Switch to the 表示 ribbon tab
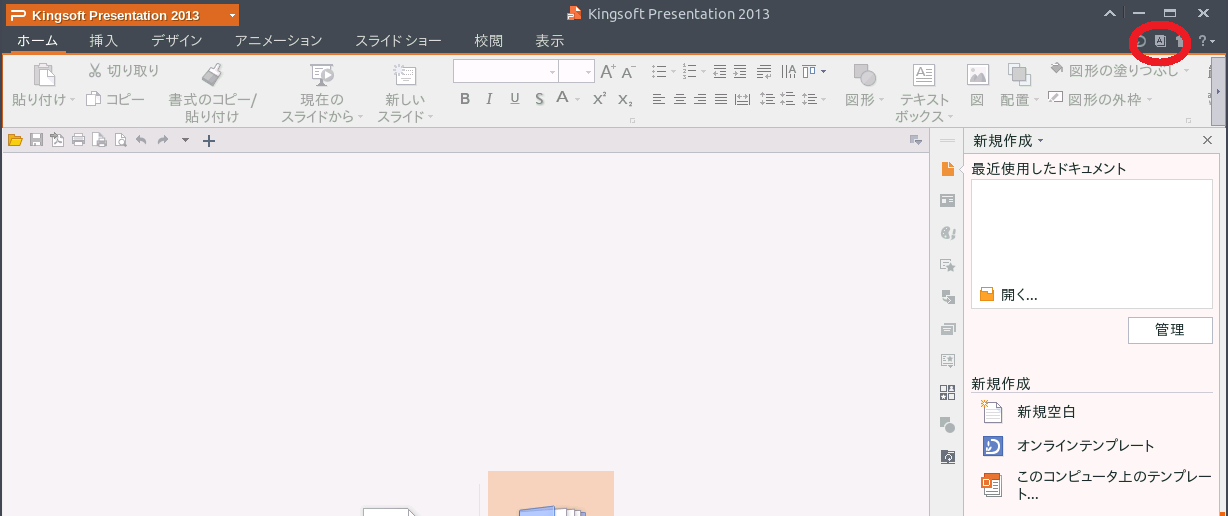 pos(549,41)
